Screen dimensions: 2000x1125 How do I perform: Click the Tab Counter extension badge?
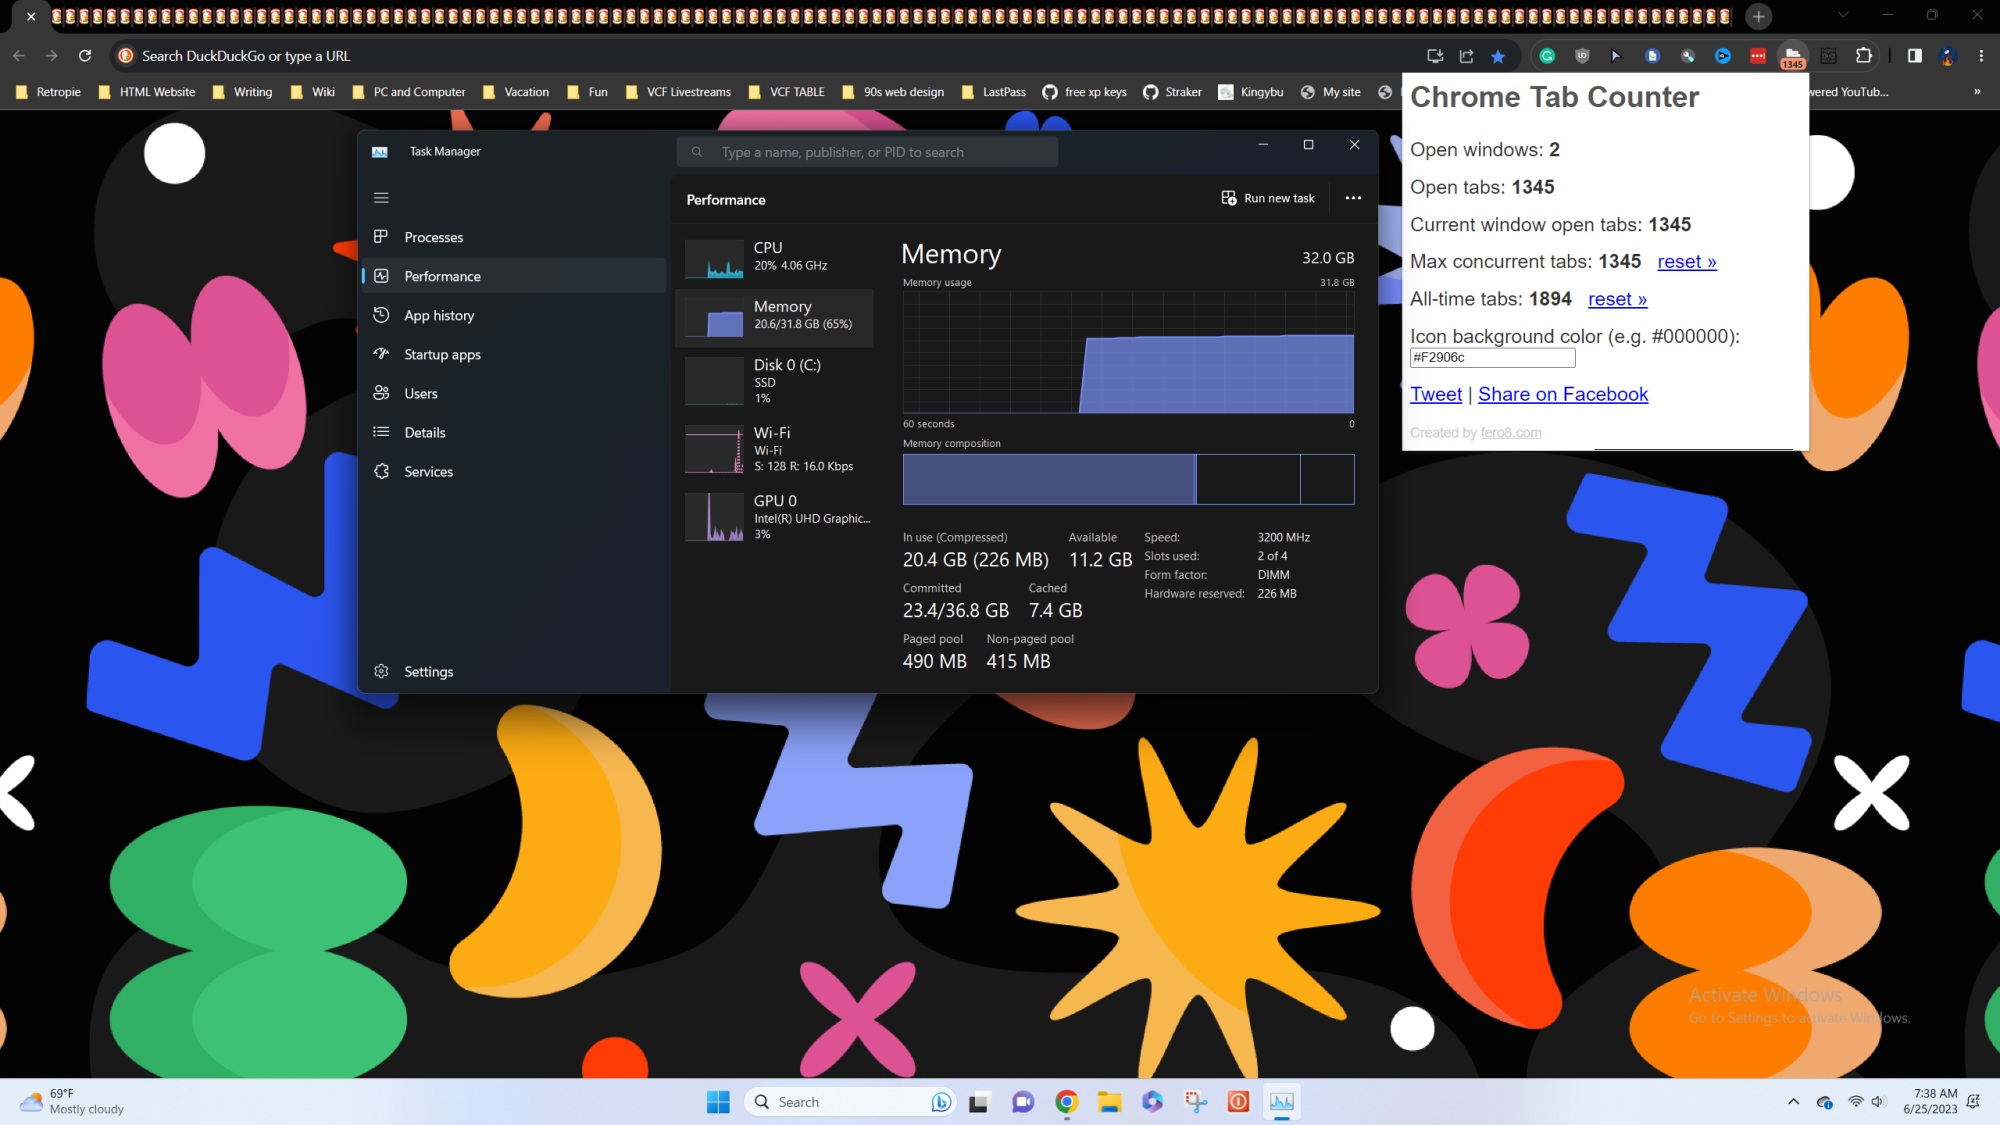tap(1793, 56)
